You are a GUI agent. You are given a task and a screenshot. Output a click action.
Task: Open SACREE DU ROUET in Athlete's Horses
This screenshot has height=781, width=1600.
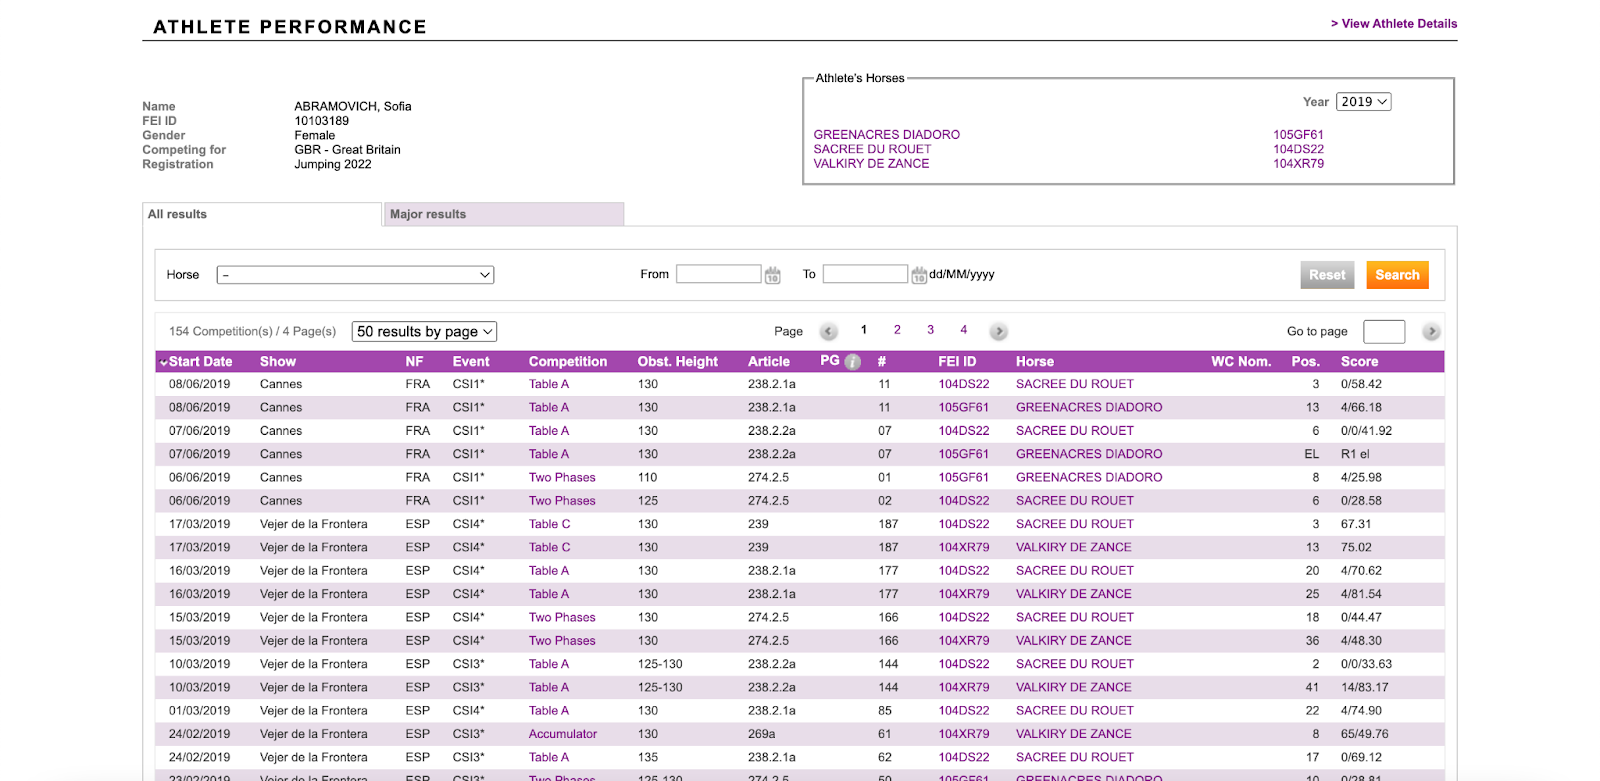(x=872, y=150)
